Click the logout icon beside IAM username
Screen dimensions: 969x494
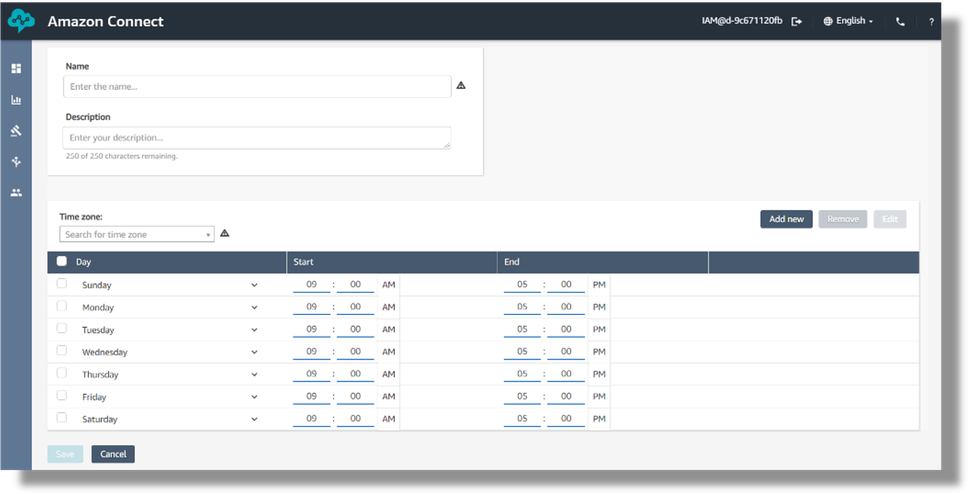click(797, 21)
